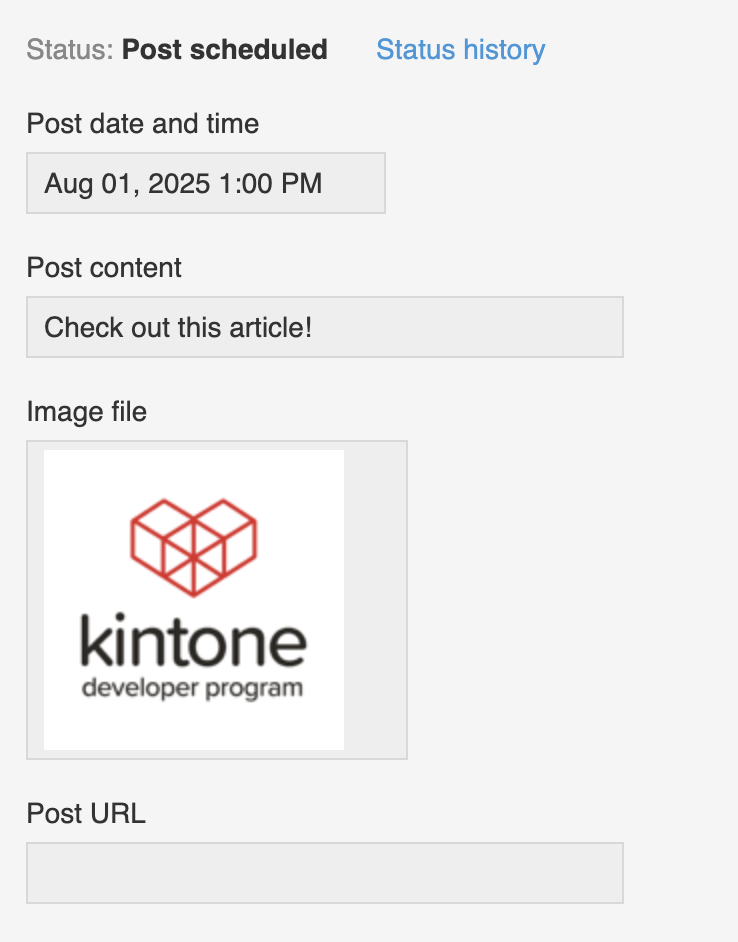Click the Post content label

click(x=104, y=268)
